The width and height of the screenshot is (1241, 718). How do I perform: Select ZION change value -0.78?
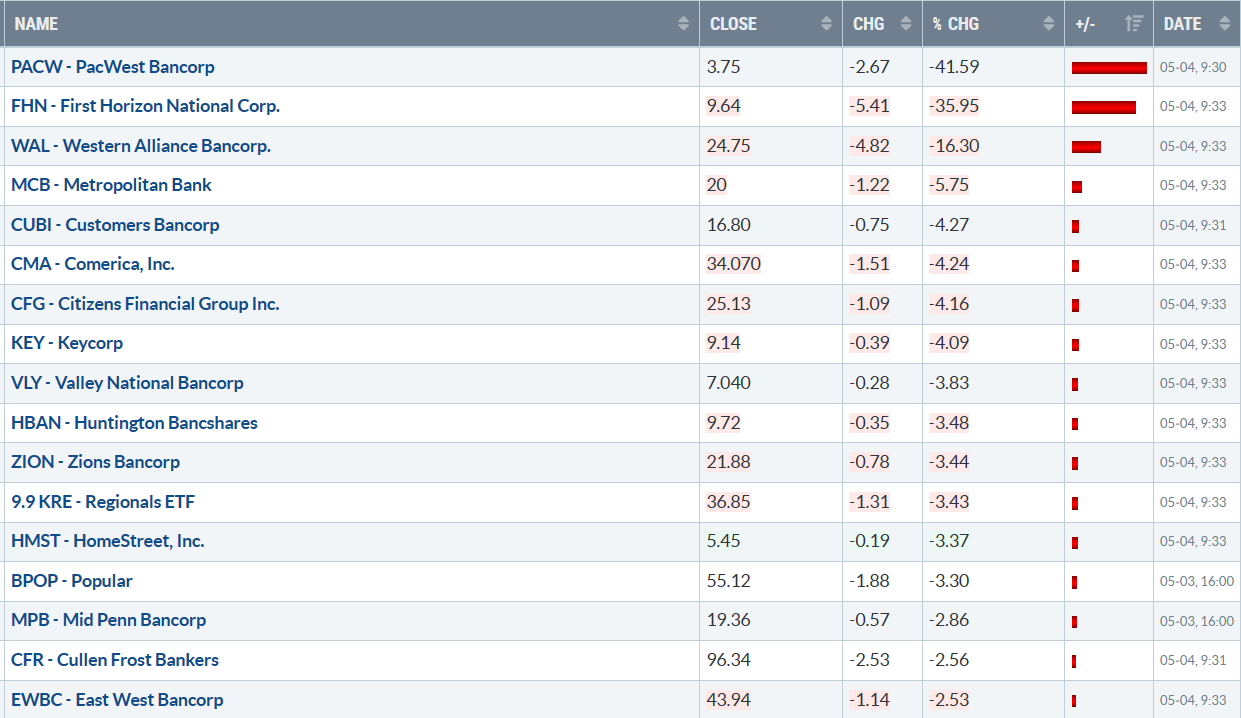point(869,462)
